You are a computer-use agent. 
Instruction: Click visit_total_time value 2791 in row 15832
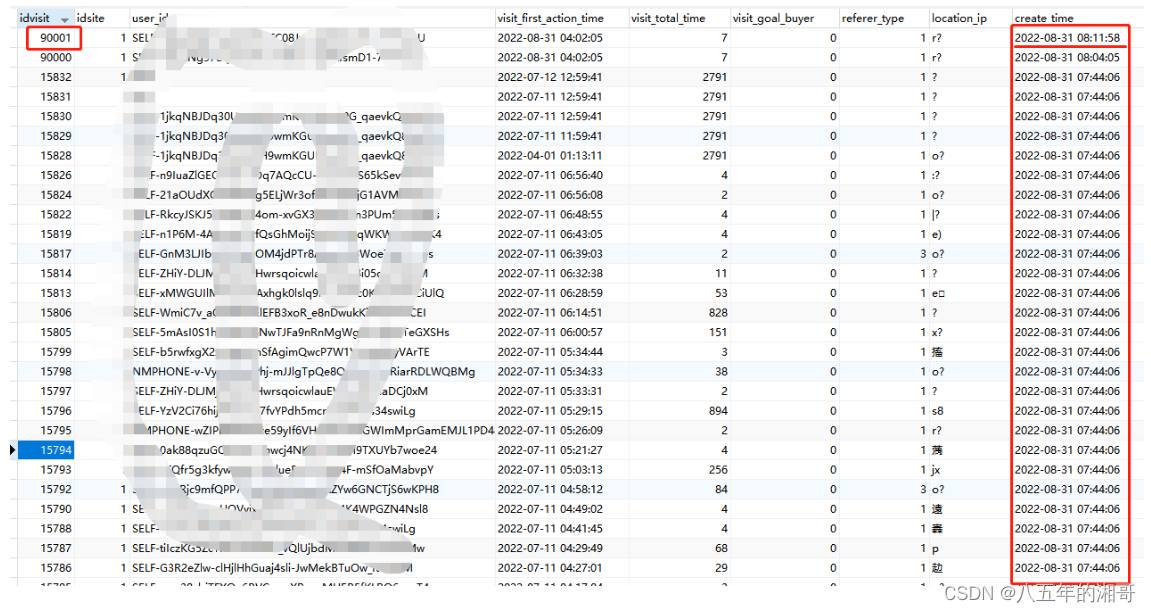714,77
